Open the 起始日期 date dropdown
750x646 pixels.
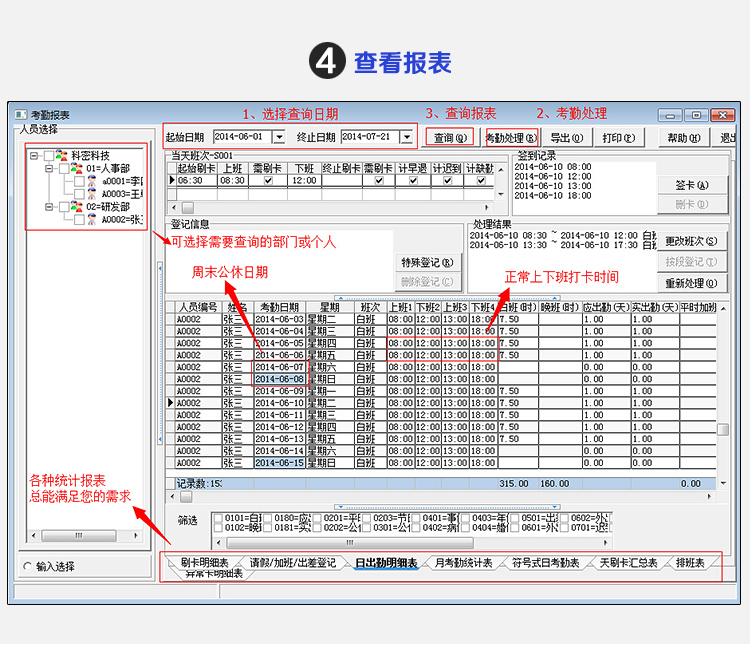pos(278,137)
